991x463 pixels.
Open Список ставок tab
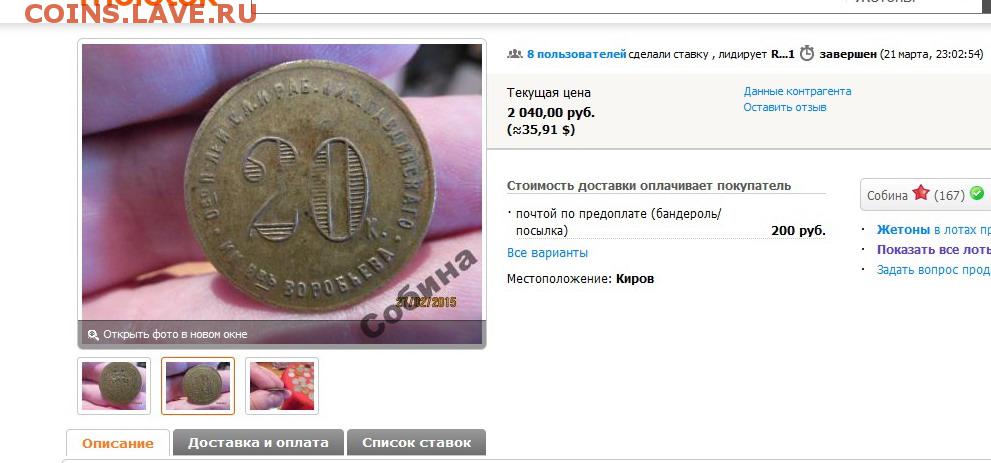[416, 442]
